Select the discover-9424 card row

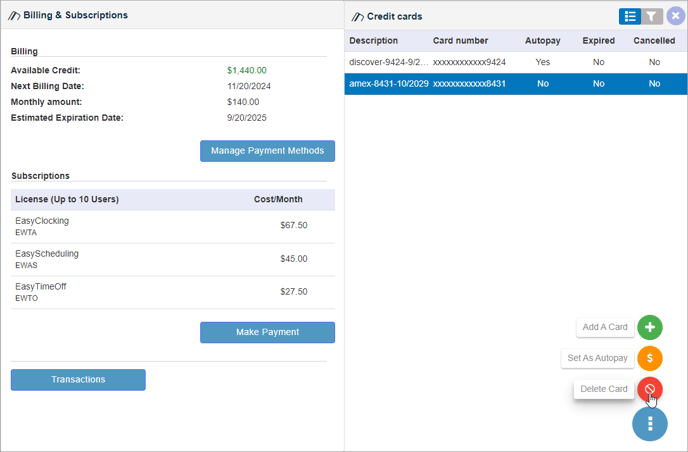pos(516,62)
